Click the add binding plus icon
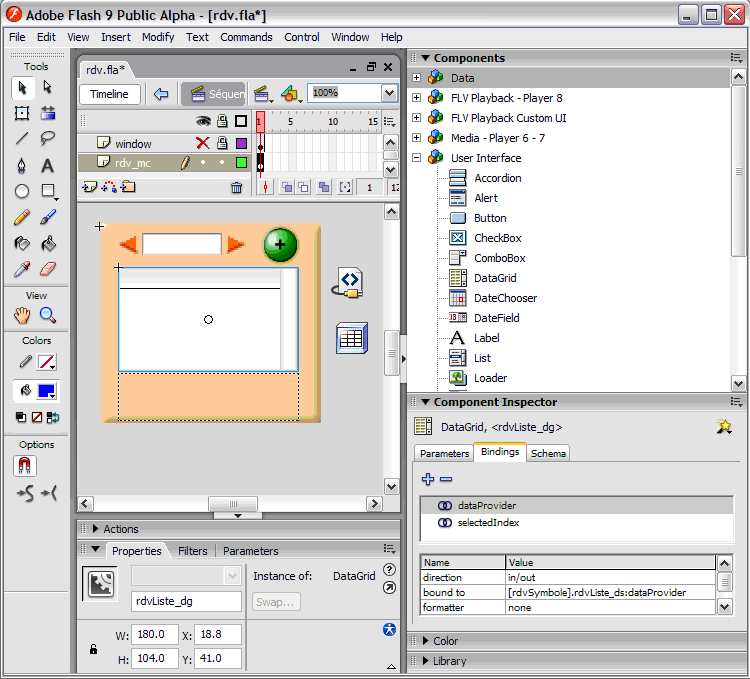This screenshot has width=750, height=679. point(428,480)
